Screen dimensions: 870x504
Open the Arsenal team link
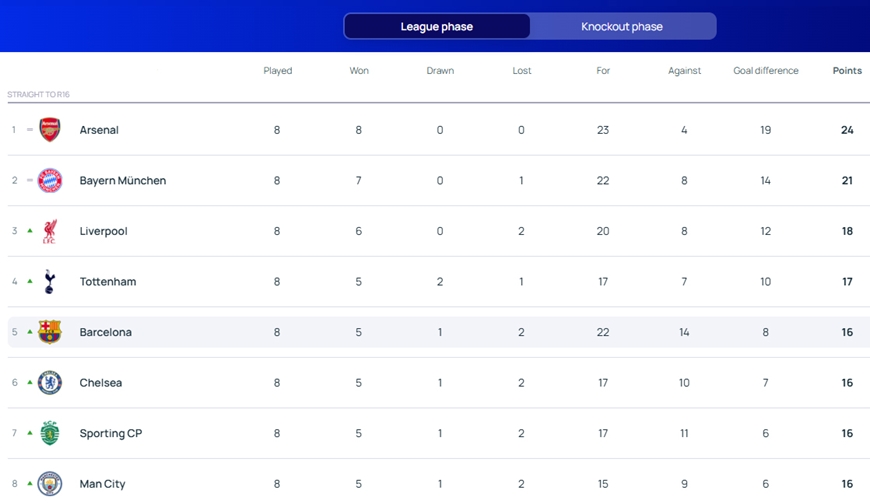pos(99,130)
